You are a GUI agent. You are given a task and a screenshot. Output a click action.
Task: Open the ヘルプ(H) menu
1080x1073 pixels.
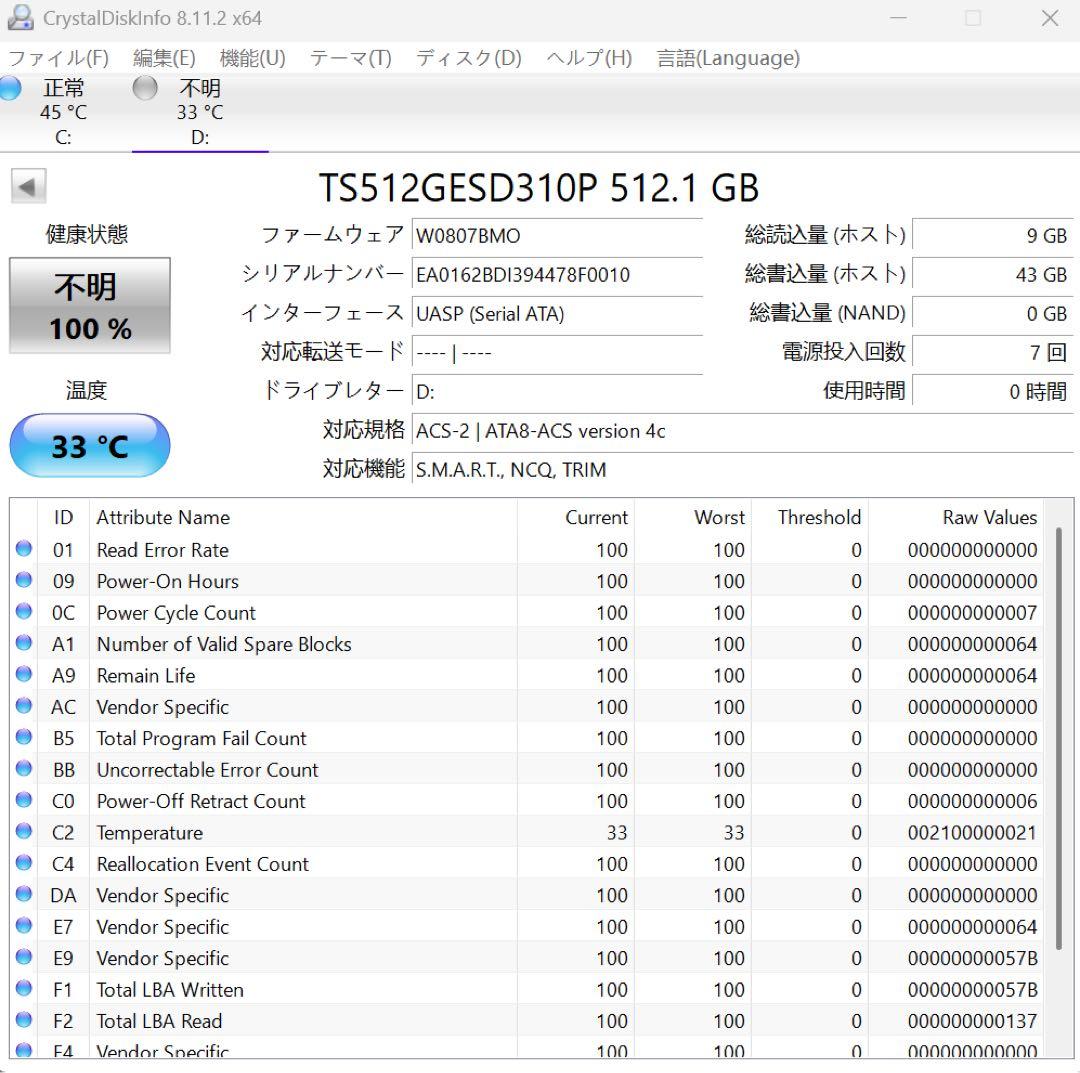pyautogui.click(x=589, y=58)
